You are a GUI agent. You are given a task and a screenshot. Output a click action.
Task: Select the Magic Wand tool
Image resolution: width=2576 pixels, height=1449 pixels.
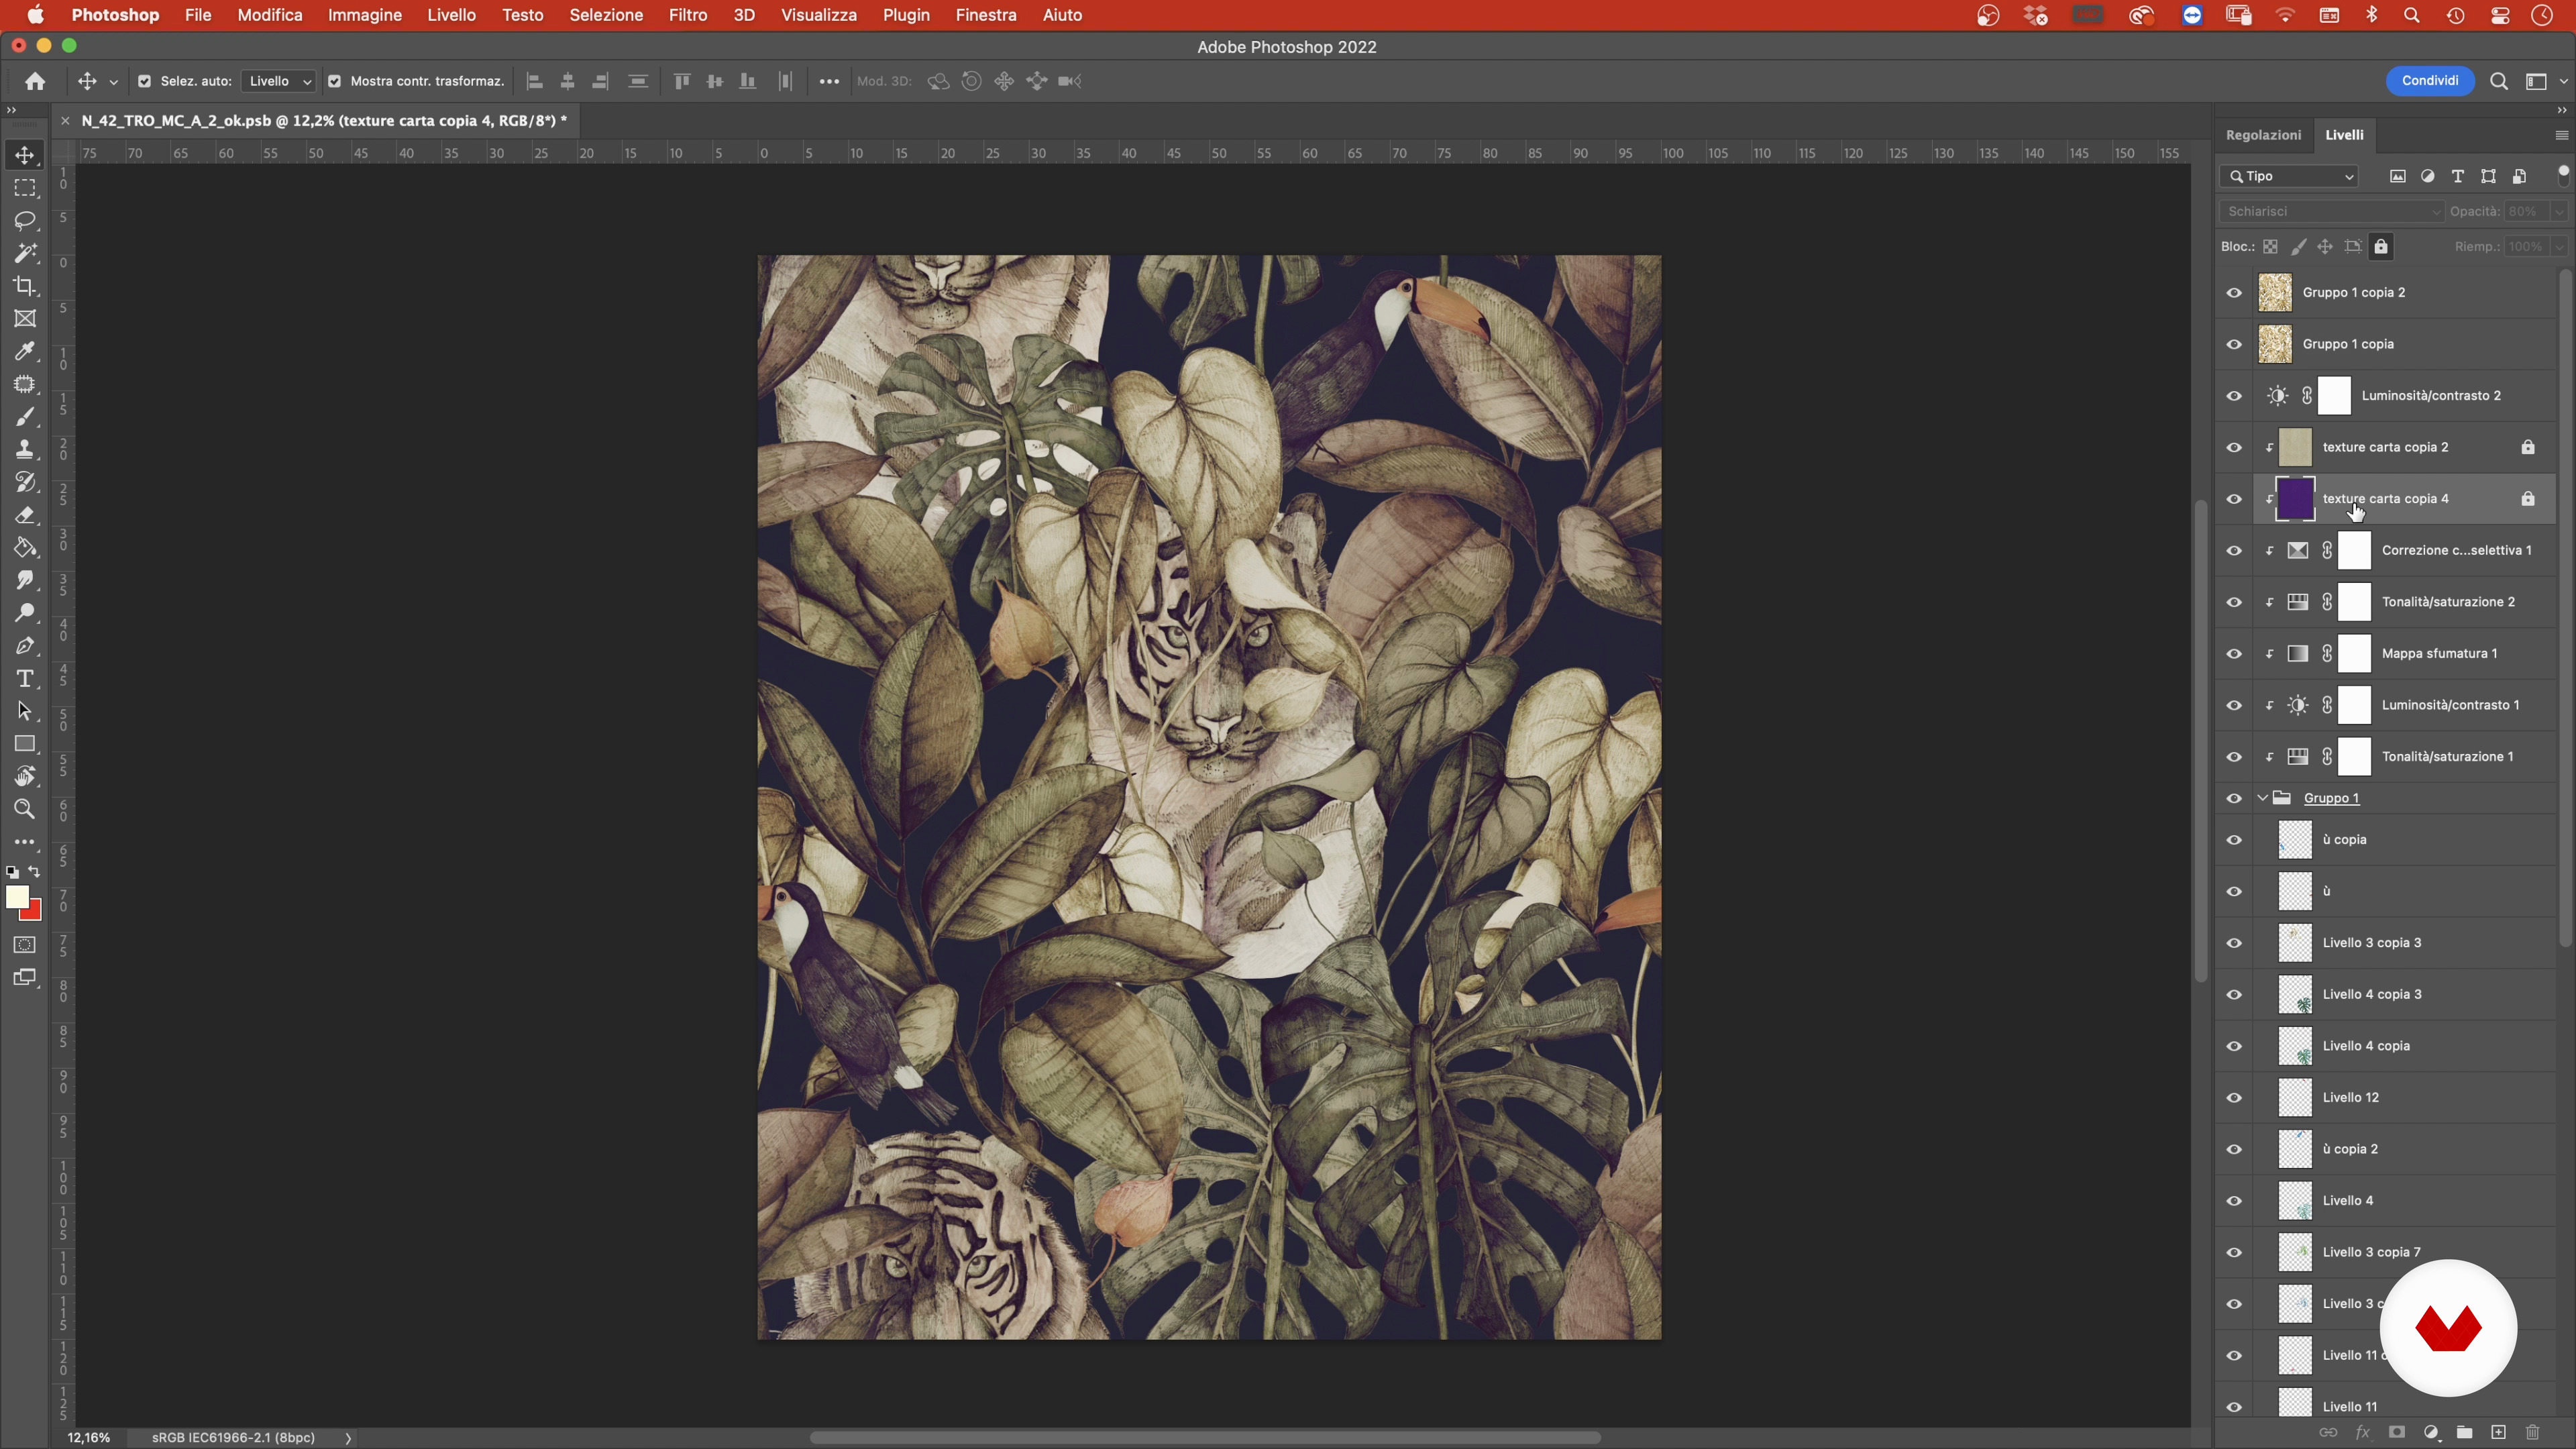click(x=25, y=253)
